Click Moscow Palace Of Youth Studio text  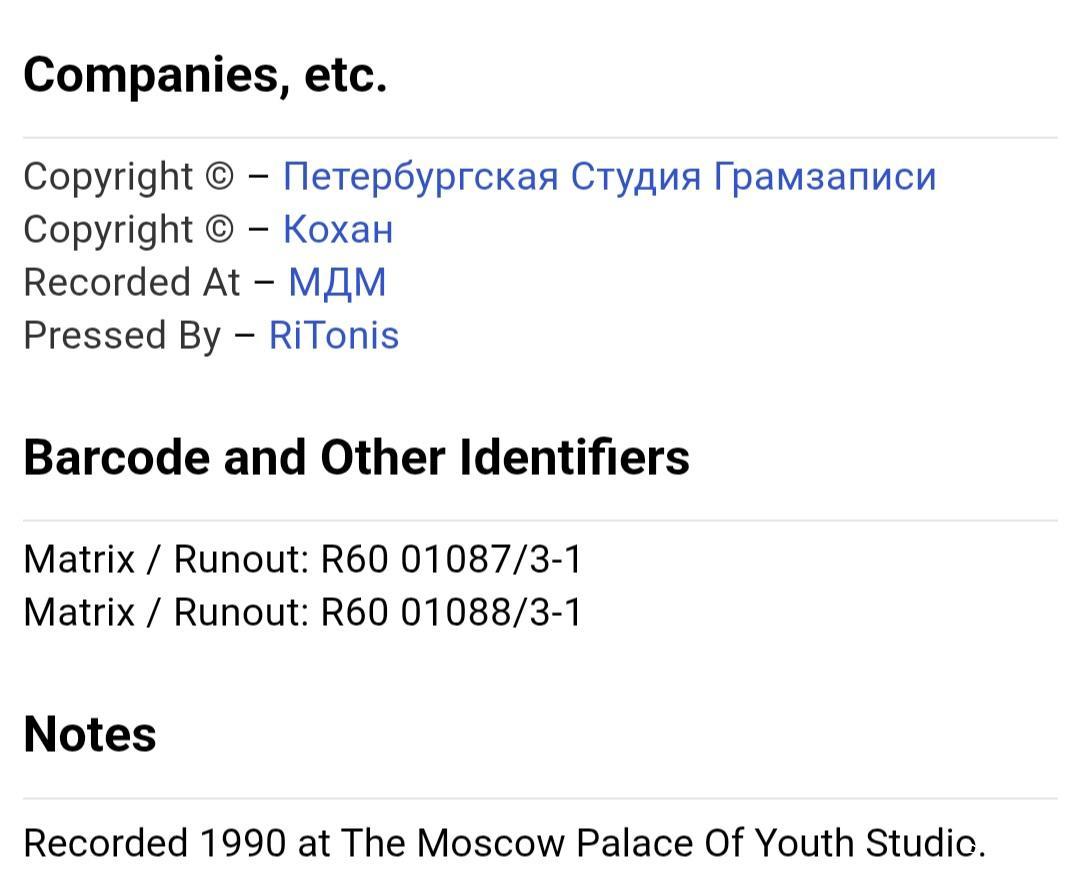[701, 842]
